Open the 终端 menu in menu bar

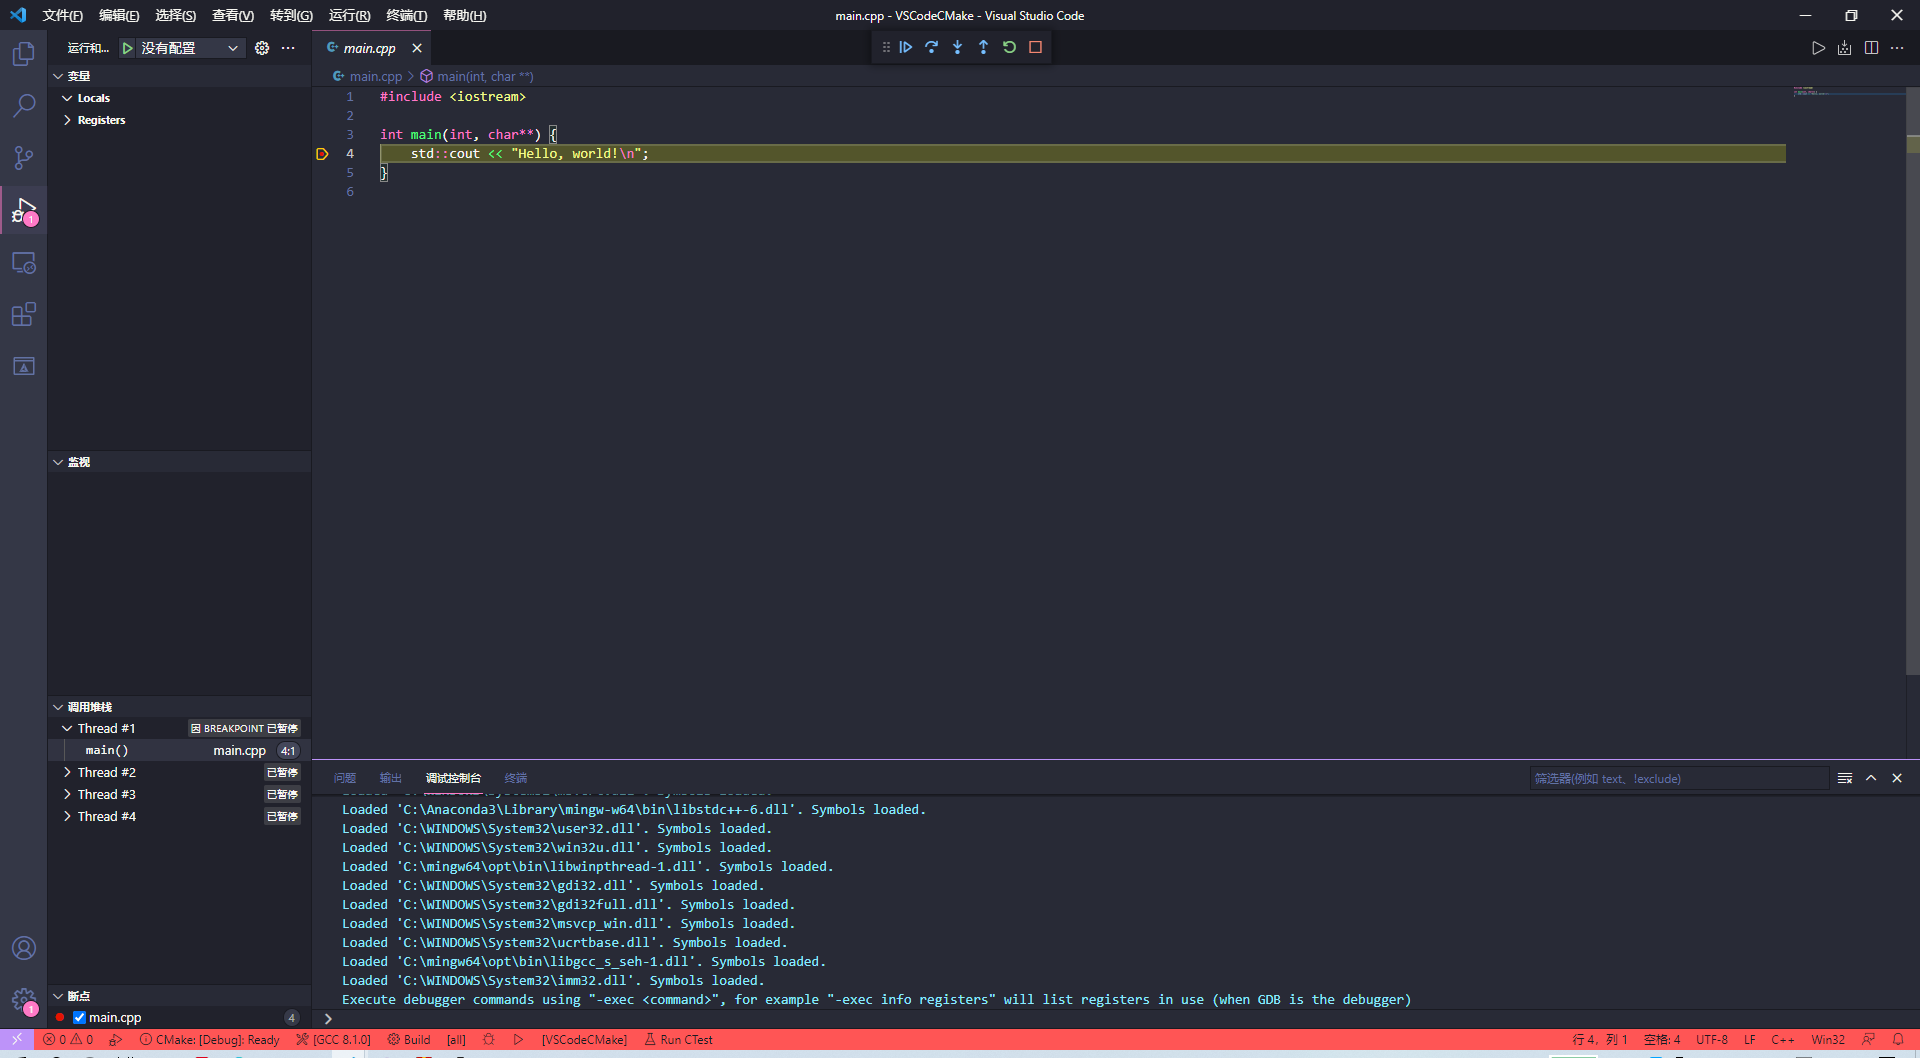point(406,15)
